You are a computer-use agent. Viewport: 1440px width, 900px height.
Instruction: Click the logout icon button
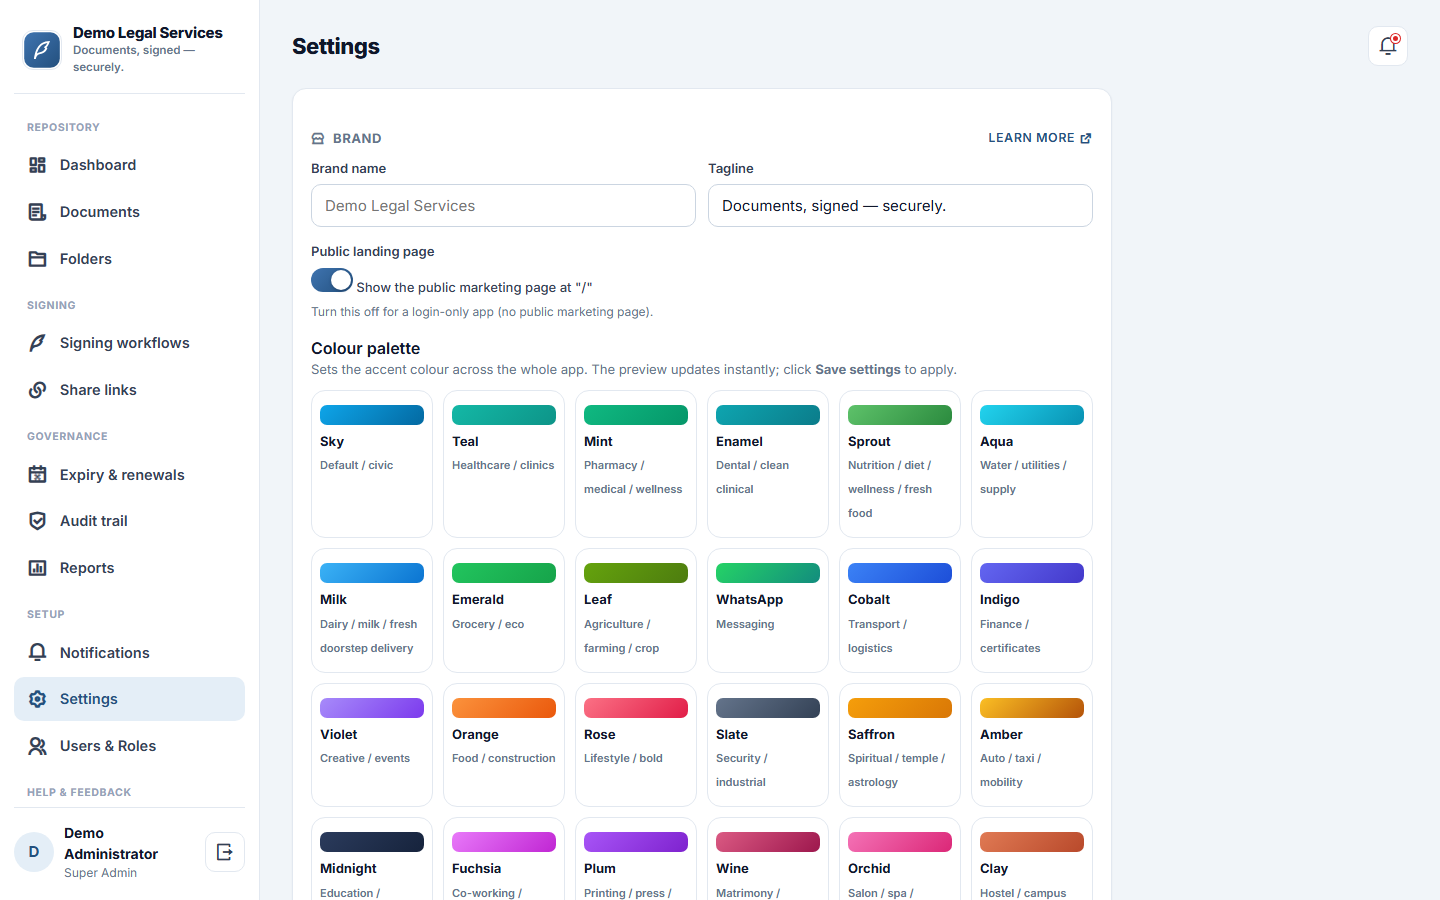pyautogui.click(x=225, y=852)
